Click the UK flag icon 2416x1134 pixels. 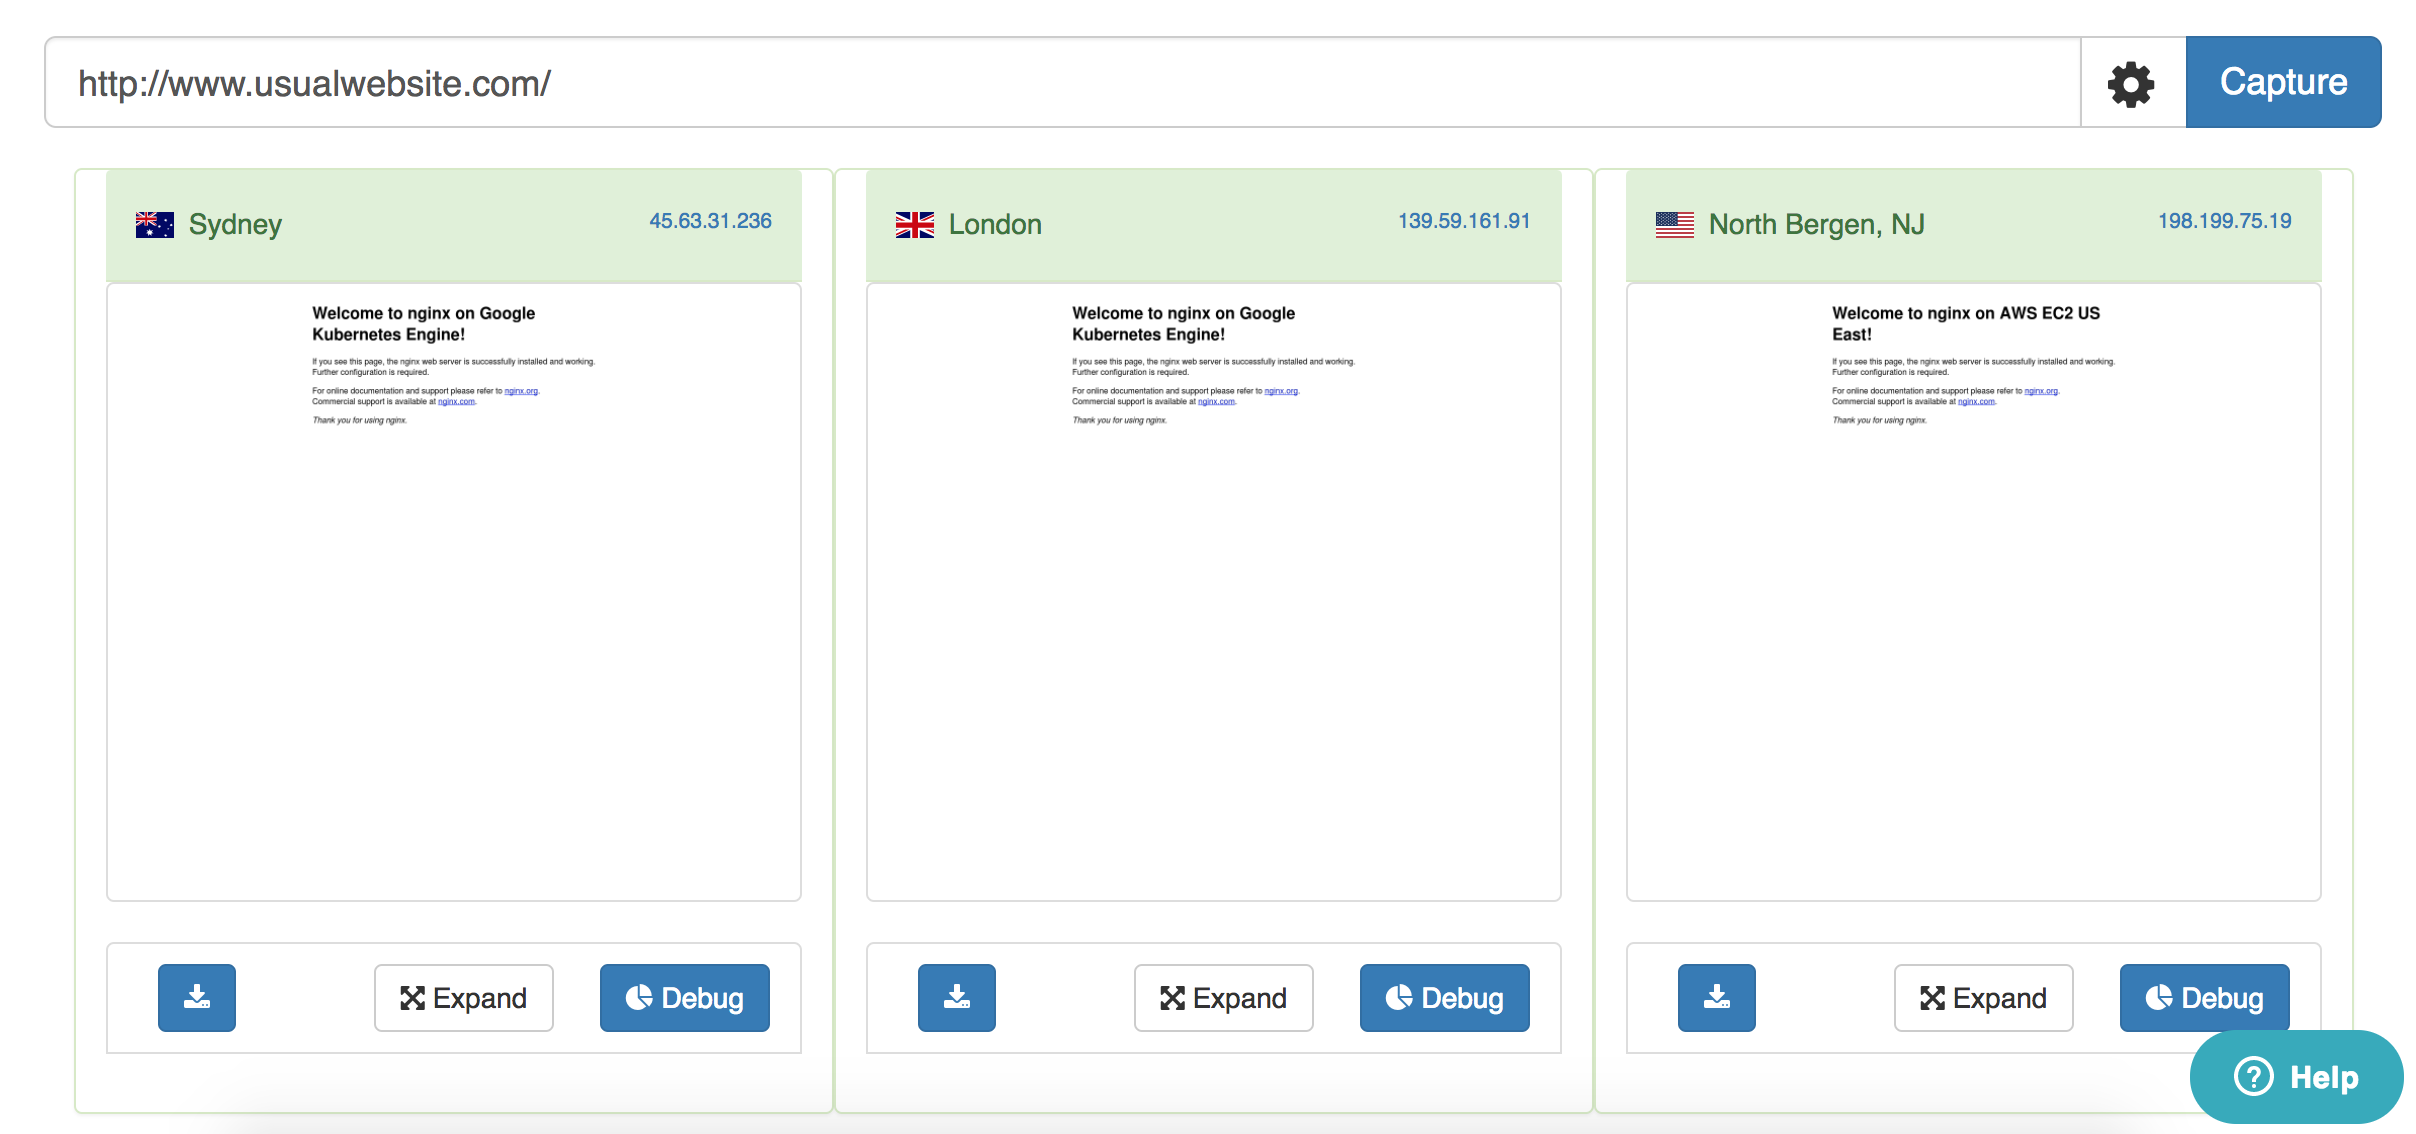pos(915,225)
